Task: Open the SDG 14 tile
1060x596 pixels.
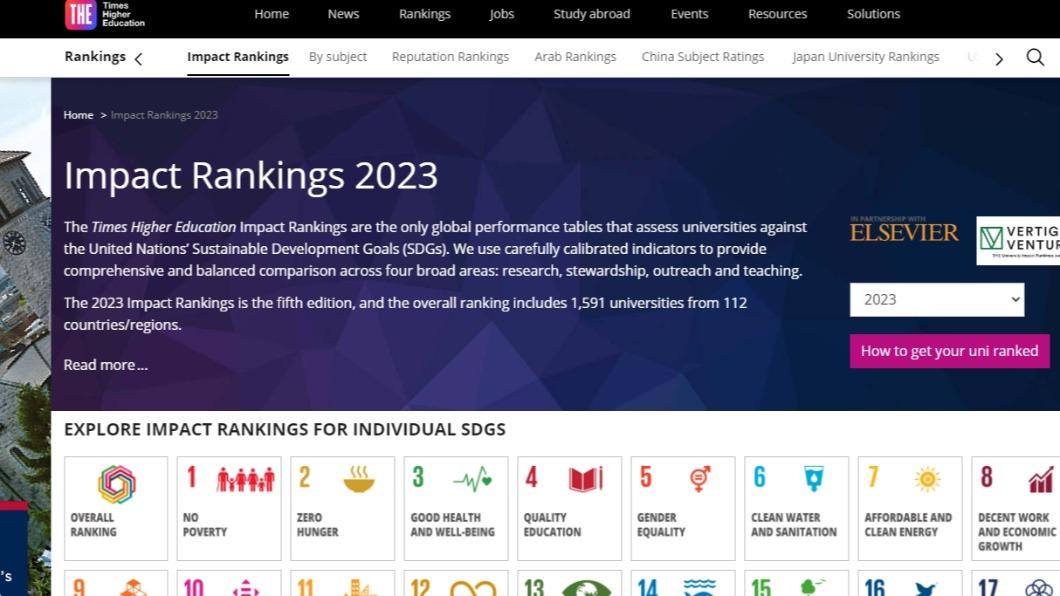Action: pos(683,583)
